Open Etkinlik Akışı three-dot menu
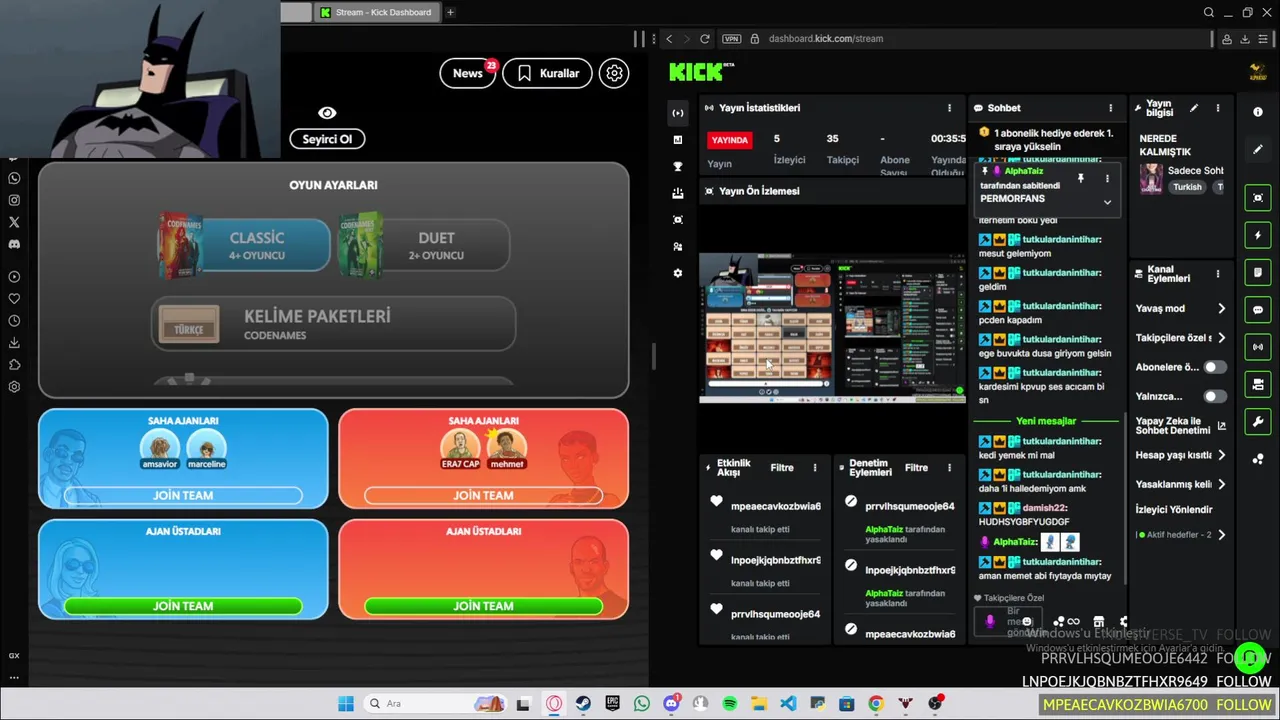Viewport: 1280px width, 720px height. tap(815, 468)
